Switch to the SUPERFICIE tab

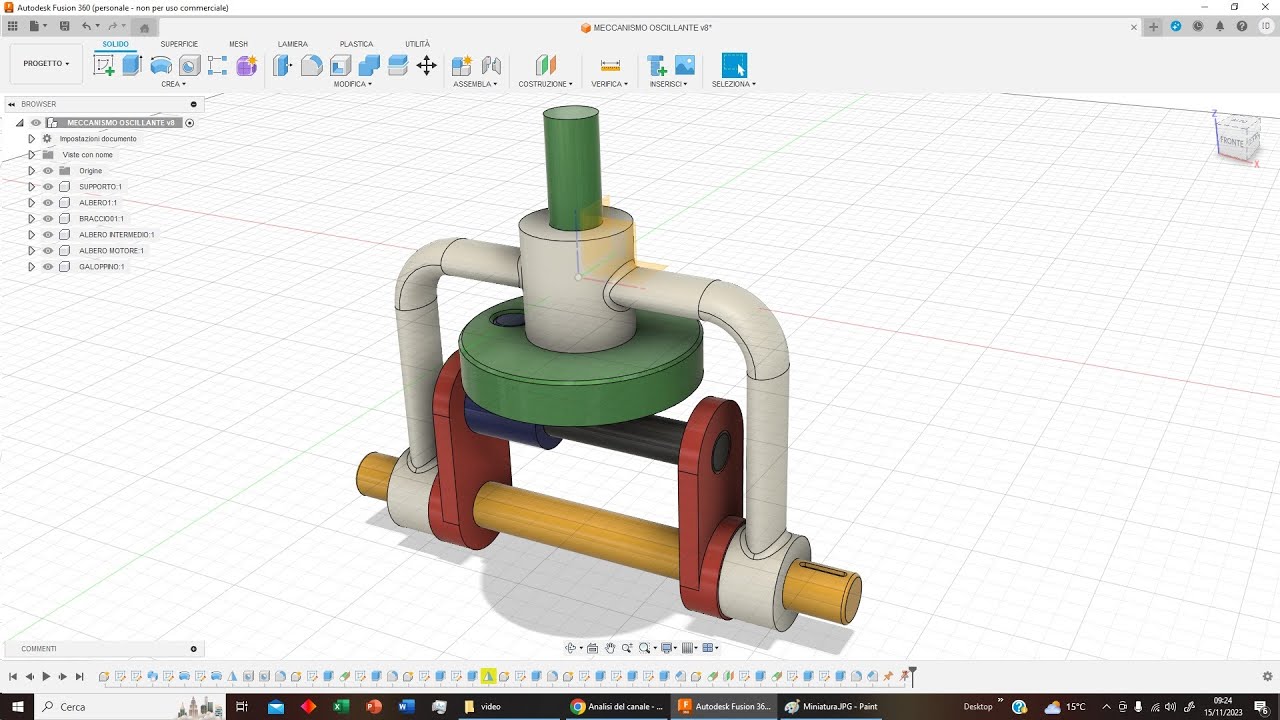(179, 44)
